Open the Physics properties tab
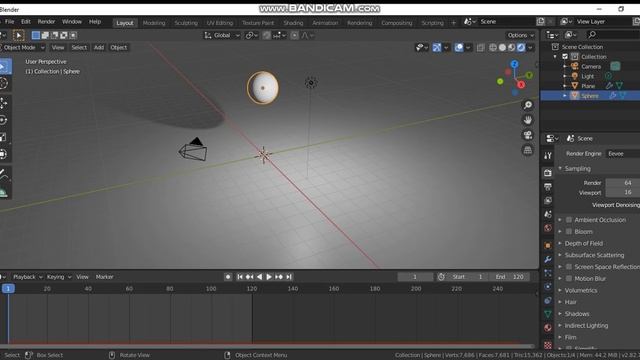 548,287
